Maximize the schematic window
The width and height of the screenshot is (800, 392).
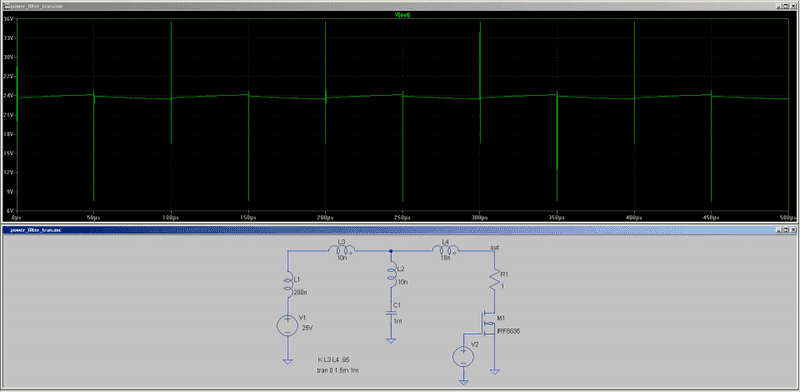click(786, 230)
